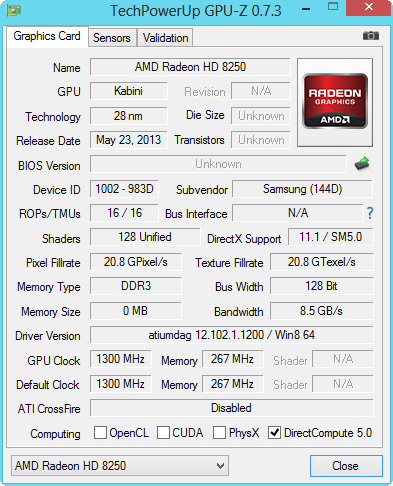
Task: Uncheck the DirectCompute 5.0 checkbox
Action: pos(274,433)
